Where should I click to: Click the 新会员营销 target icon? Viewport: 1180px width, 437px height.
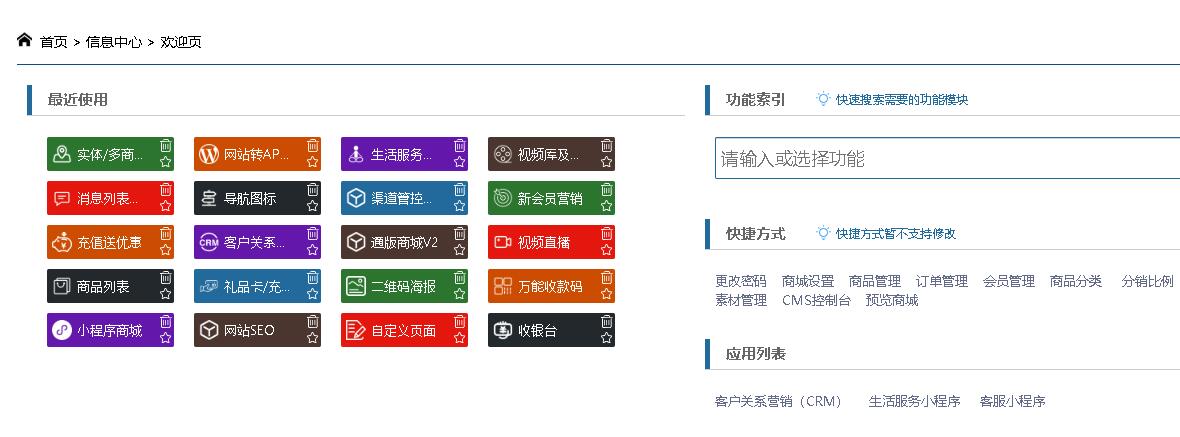tap(503, 199)
